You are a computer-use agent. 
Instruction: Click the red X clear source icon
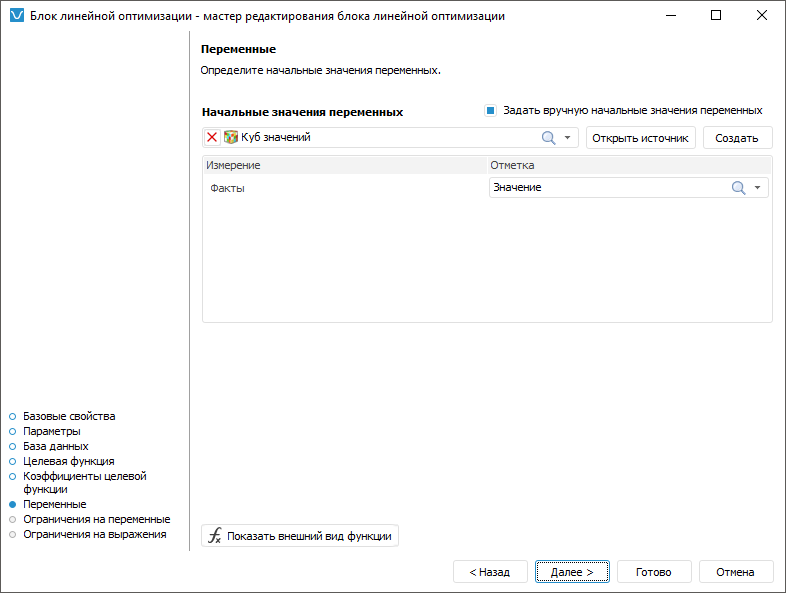[x=212, y=138]
